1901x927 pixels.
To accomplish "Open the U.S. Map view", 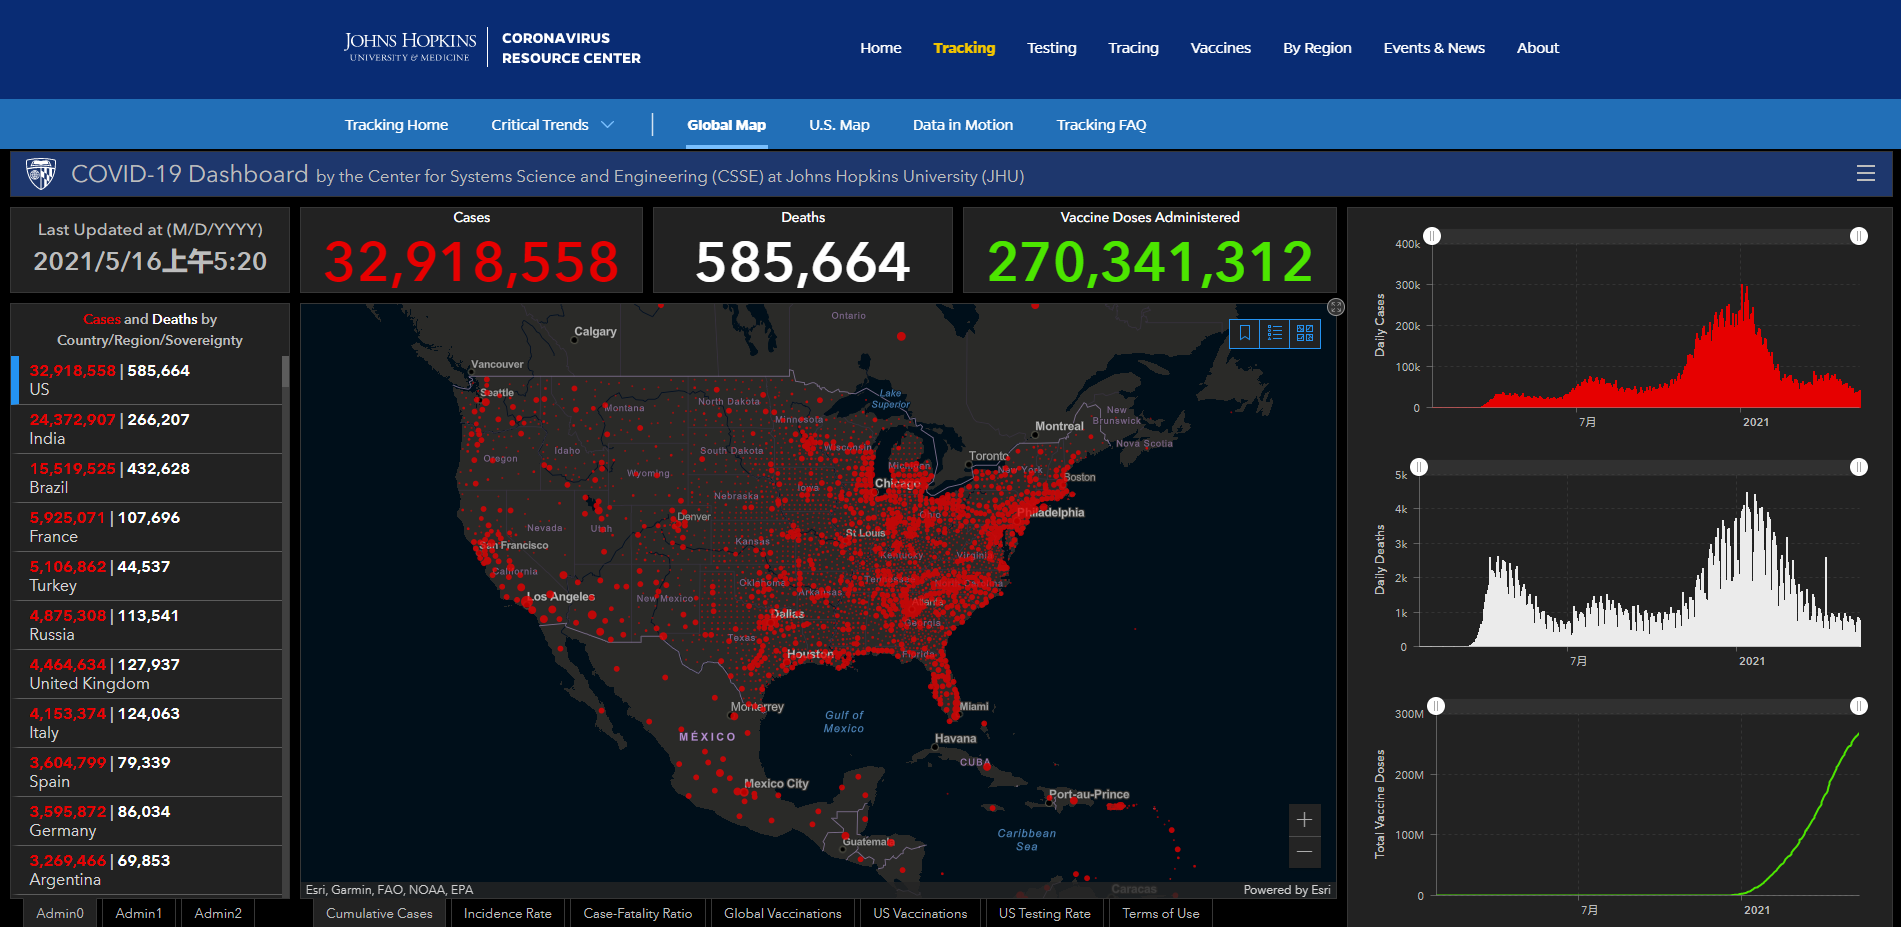I will tap(839, 125).
